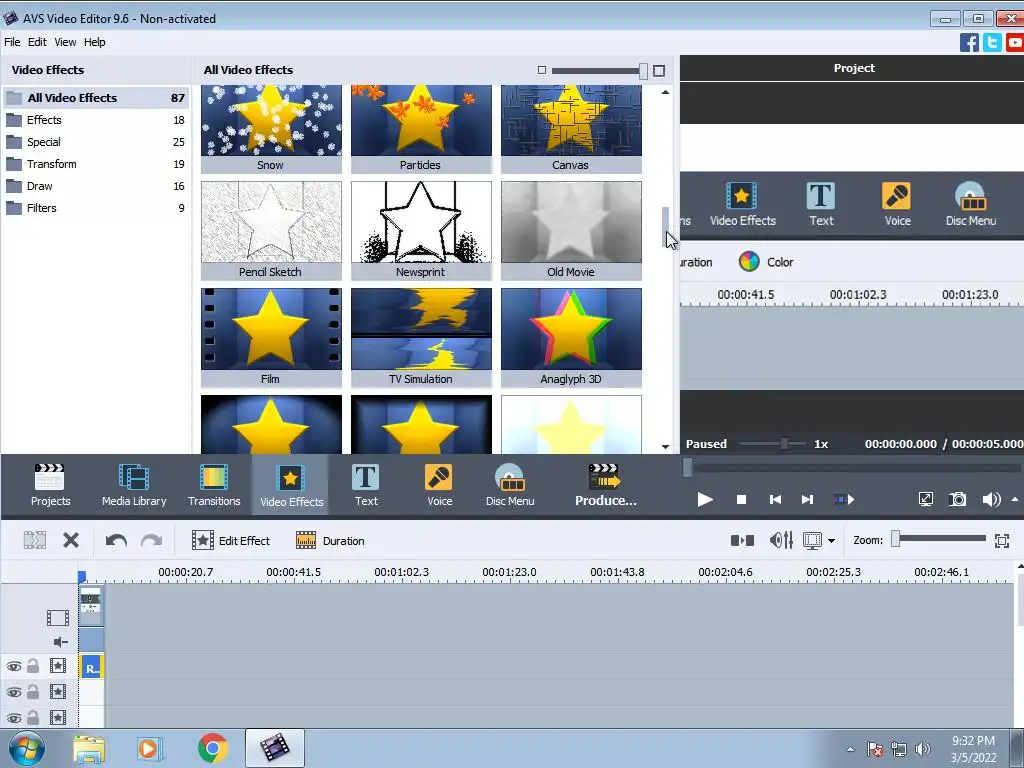Open the Edit menu
The height and width of the screenshot is (768, 1024).
click(37, 42)
